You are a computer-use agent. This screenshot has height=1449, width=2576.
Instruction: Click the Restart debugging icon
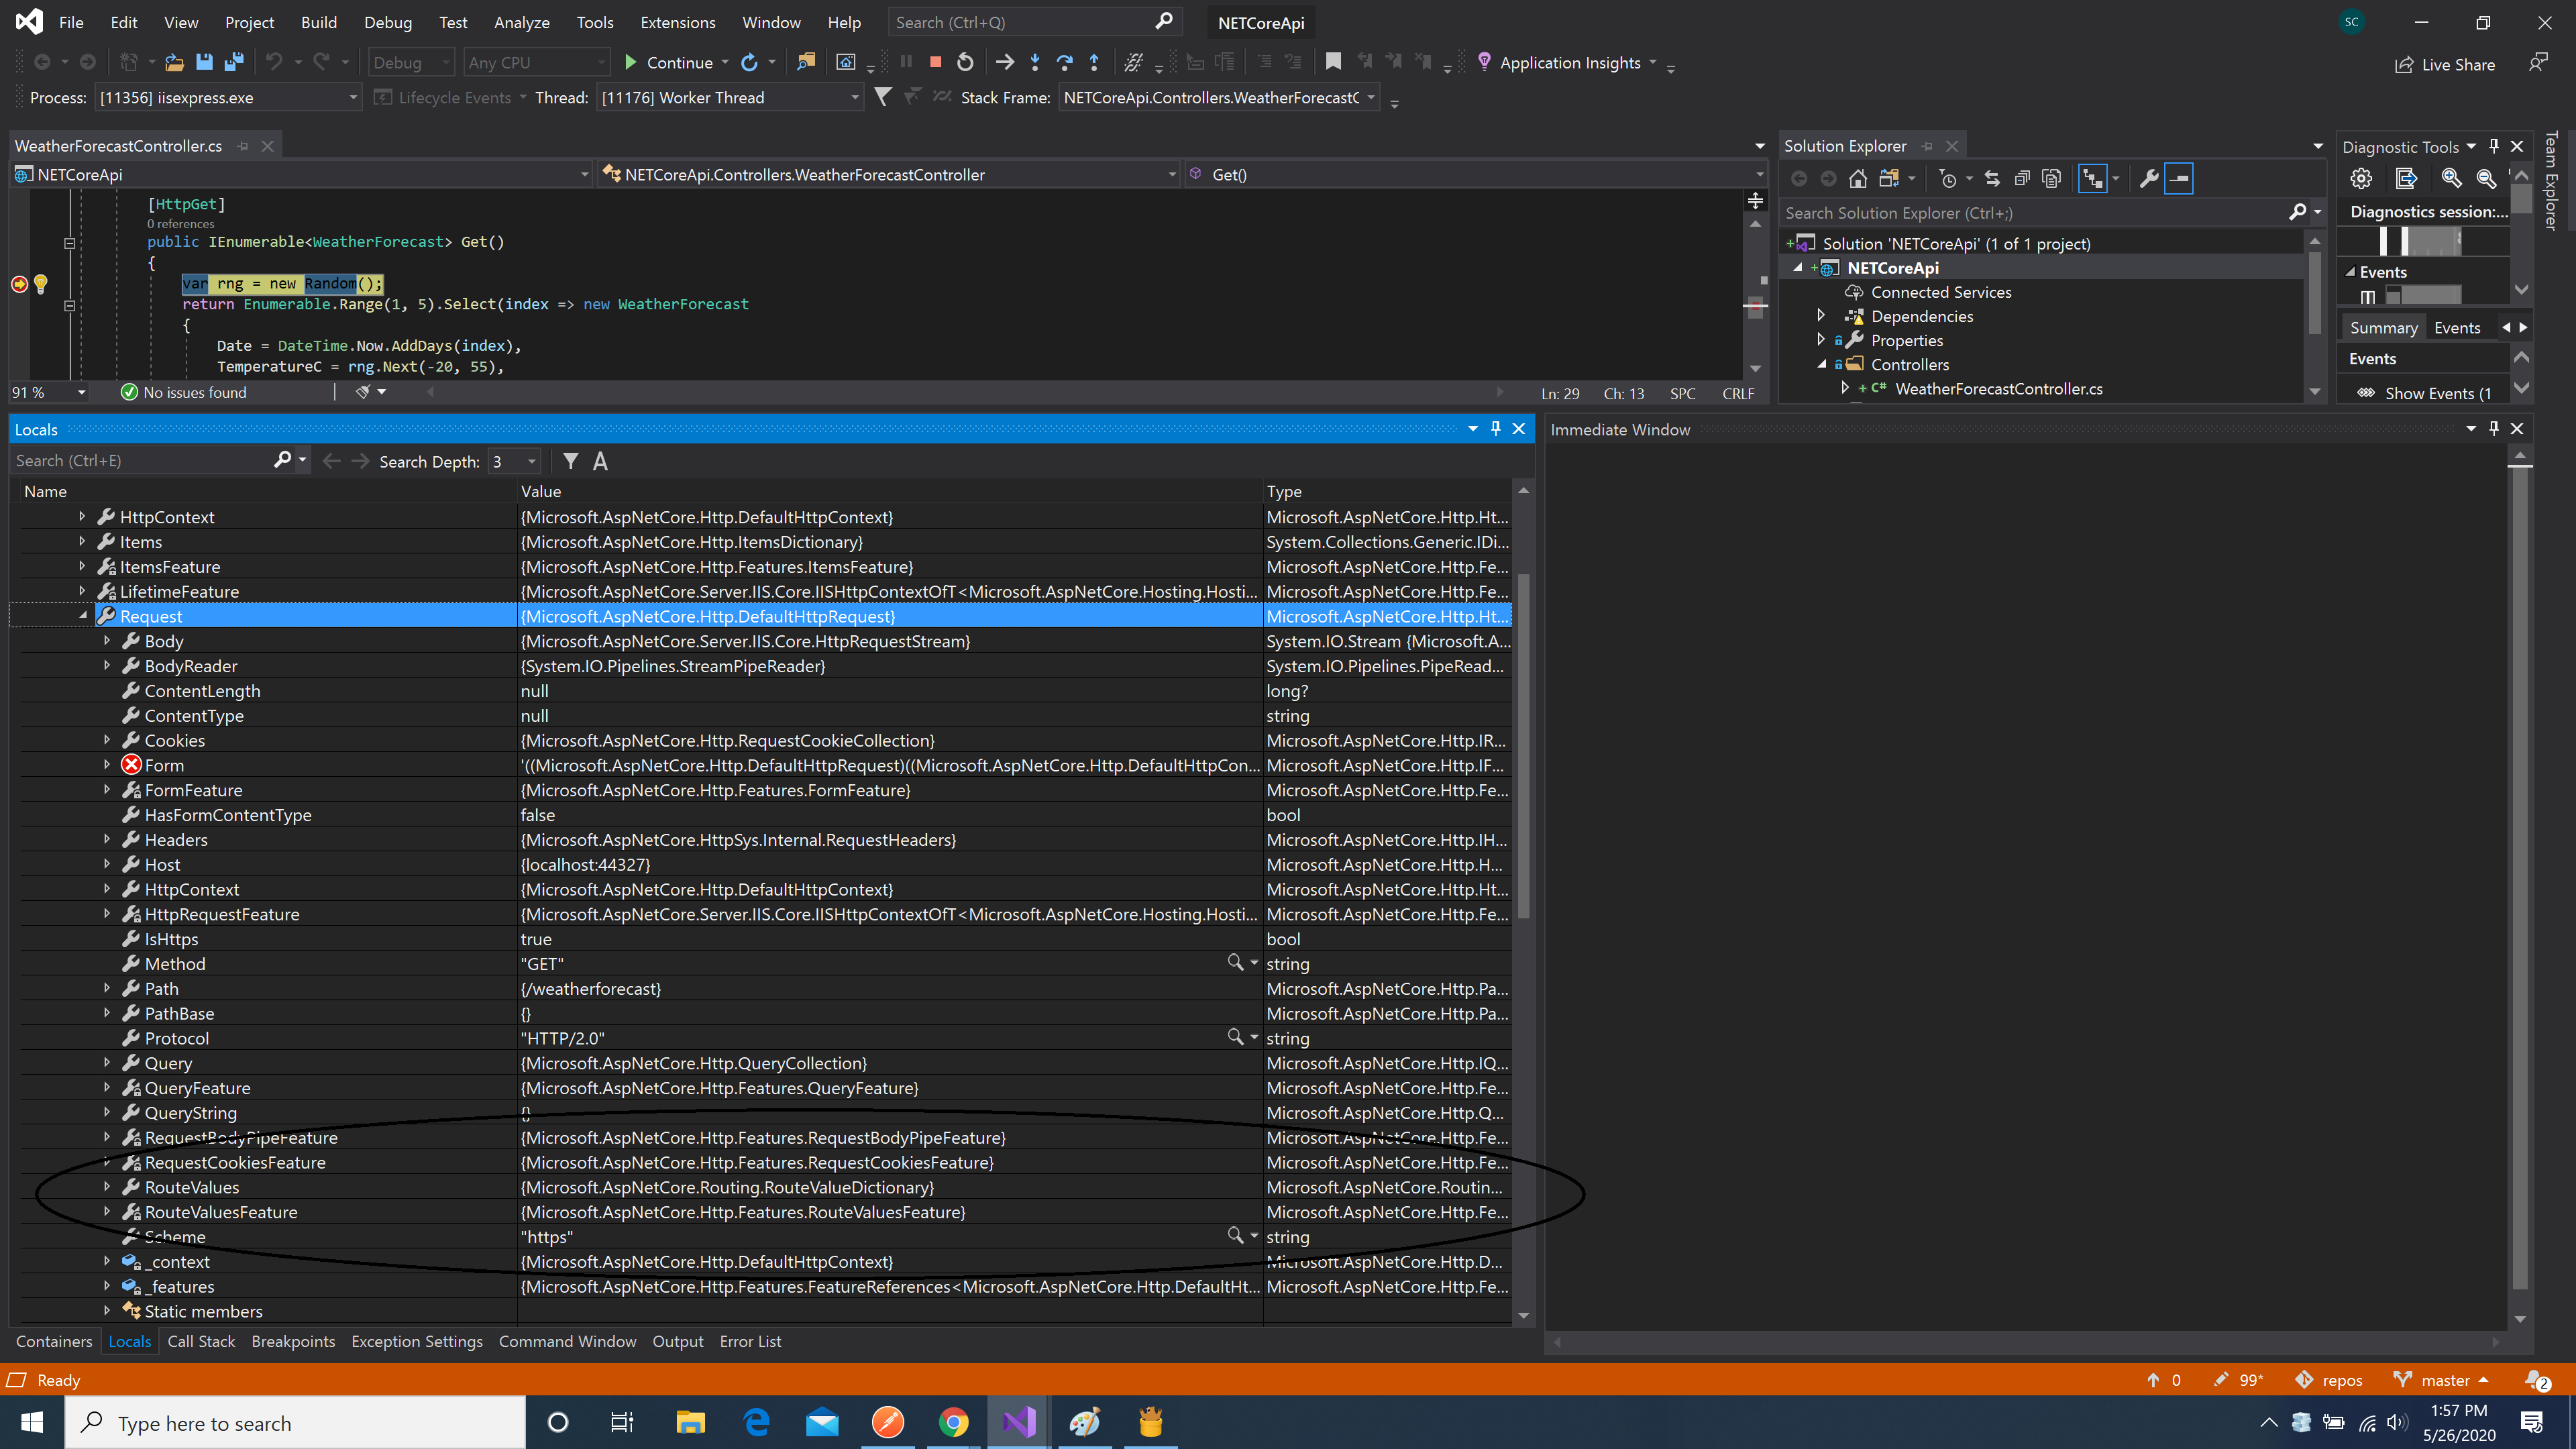tap(965, 62)
